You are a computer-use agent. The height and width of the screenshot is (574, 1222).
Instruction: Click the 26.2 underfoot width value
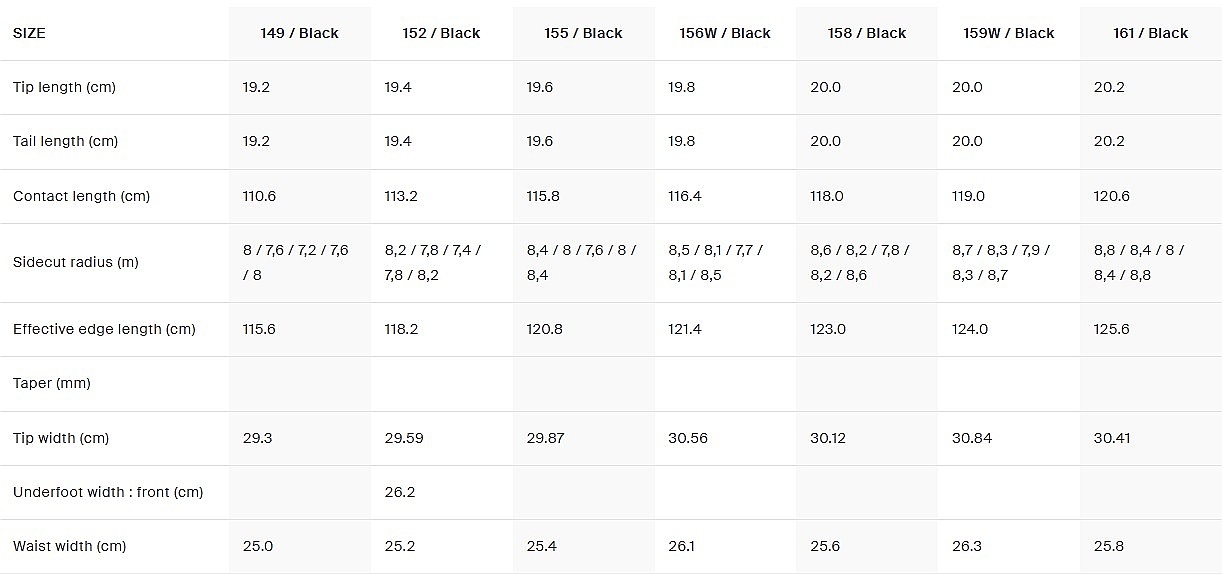click(400, 492)
